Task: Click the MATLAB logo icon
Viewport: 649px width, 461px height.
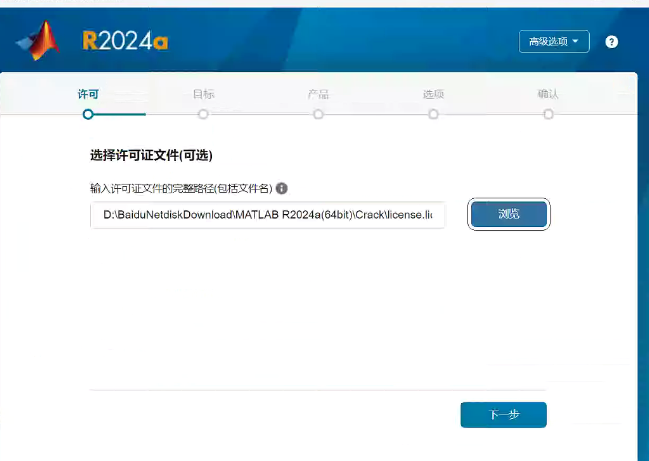Action: click(x=38, y=40)
